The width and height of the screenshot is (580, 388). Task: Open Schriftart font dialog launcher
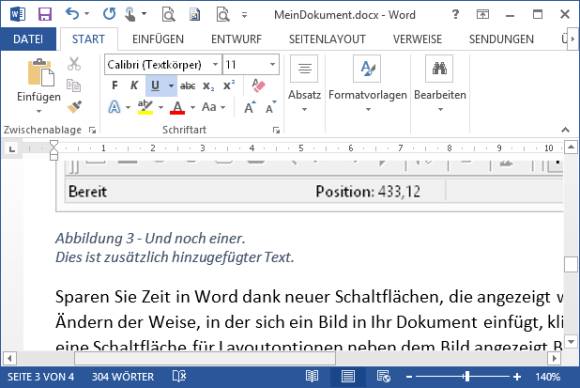[x=276, y=130]
